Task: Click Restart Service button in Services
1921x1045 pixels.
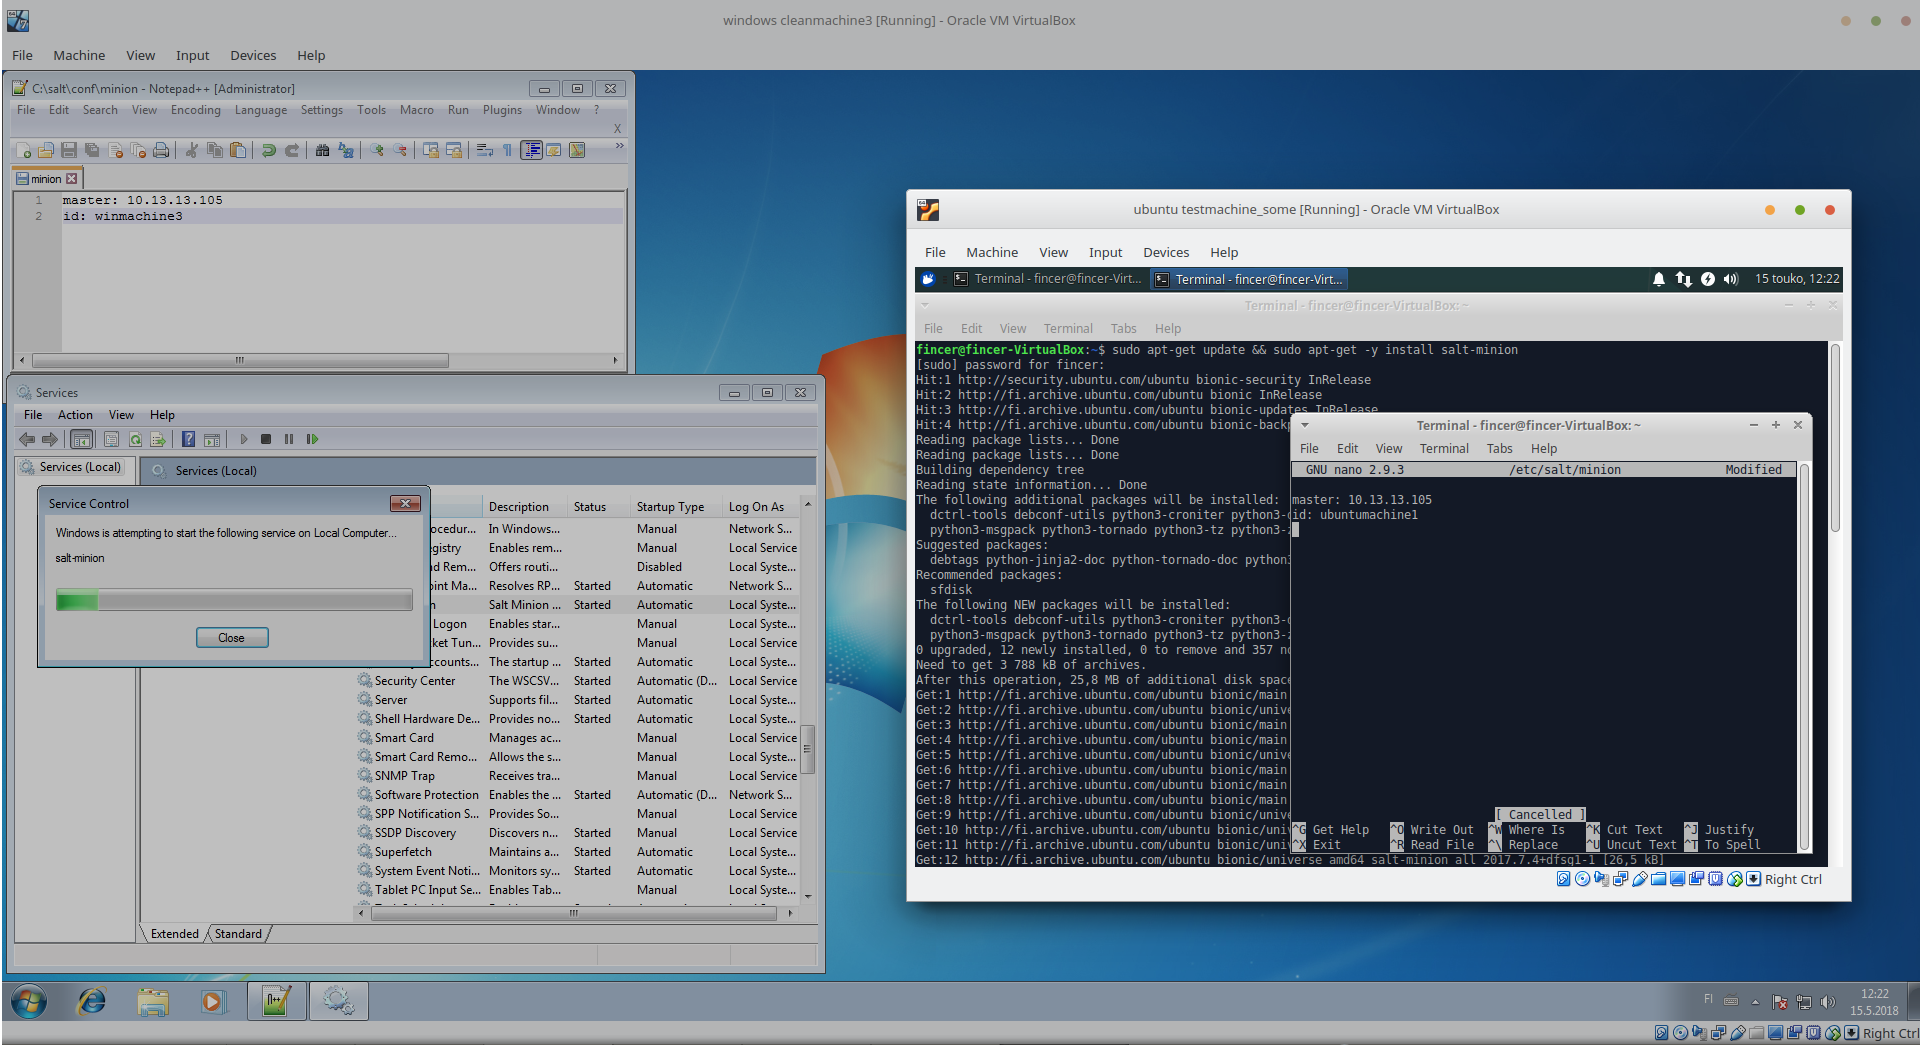Action: click(312, 439)
